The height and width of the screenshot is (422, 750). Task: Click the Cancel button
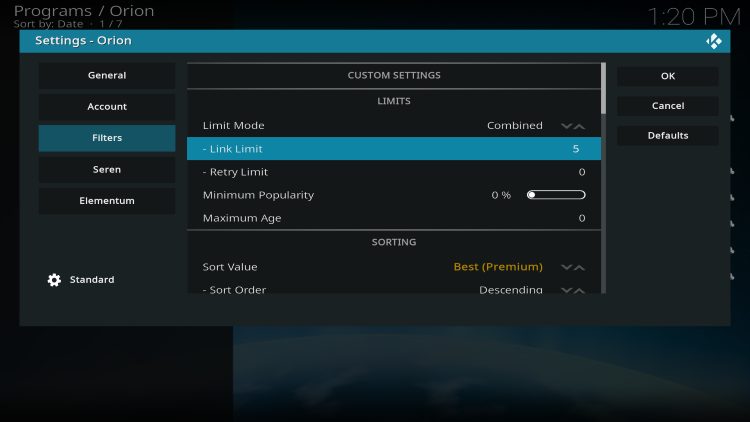pyautogui.click(x=668, y=106)
